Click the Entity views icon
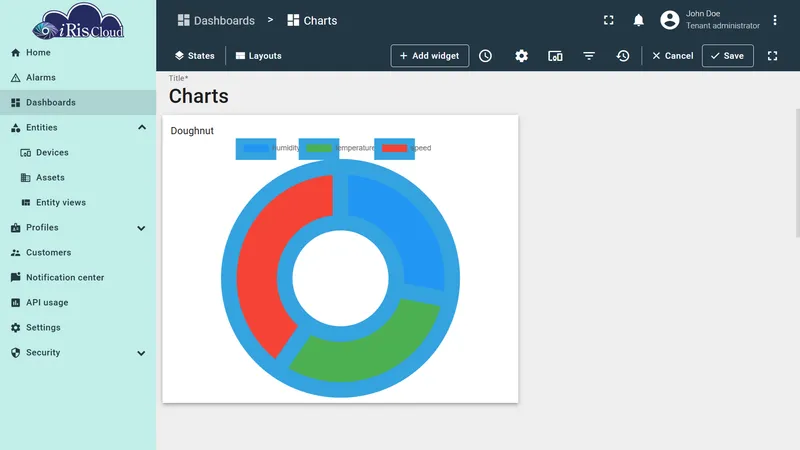Screen dimensions: 800x450 tap(26, 203)
